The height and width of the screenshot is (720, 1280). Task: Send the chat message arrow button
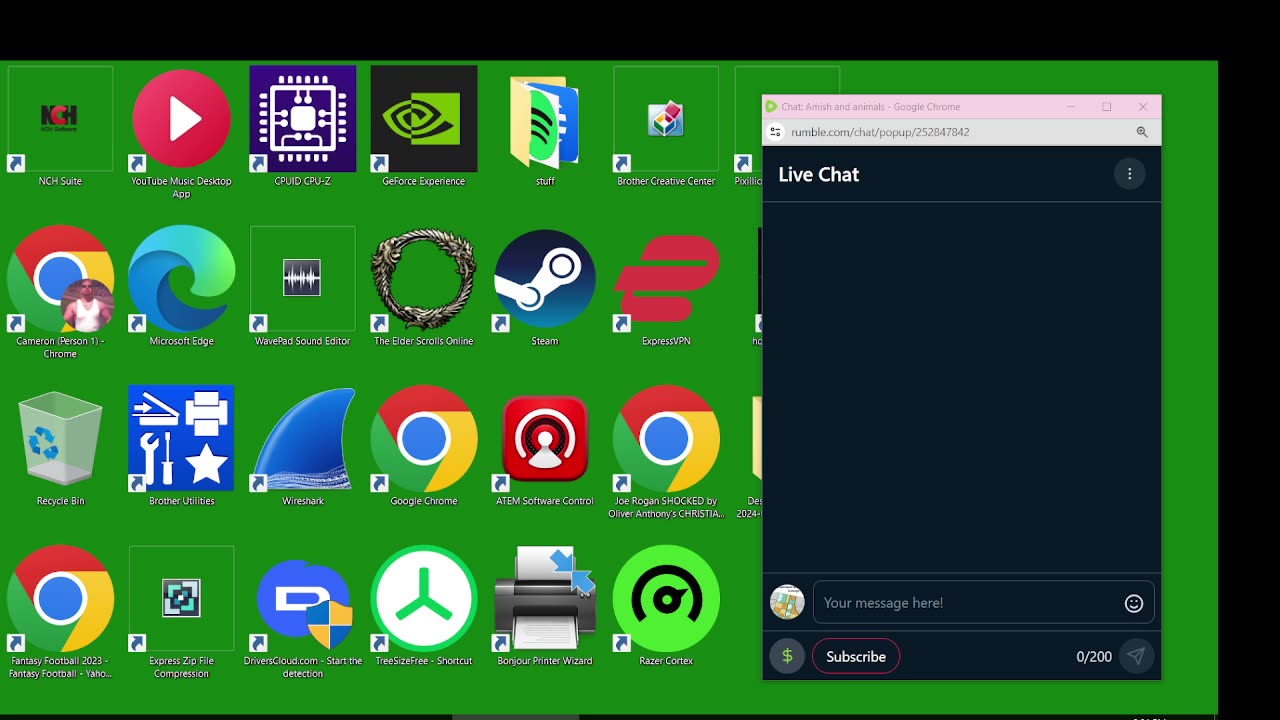pyautogui.click(x=1136, y=657)
